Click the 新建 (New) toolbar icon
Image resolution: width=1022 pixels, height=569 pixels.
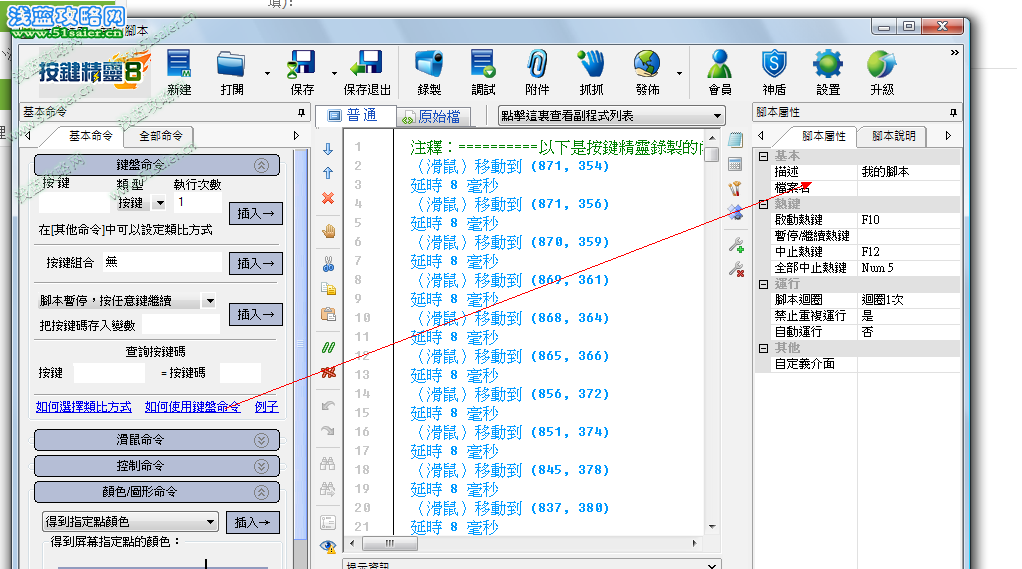(179, 72)
